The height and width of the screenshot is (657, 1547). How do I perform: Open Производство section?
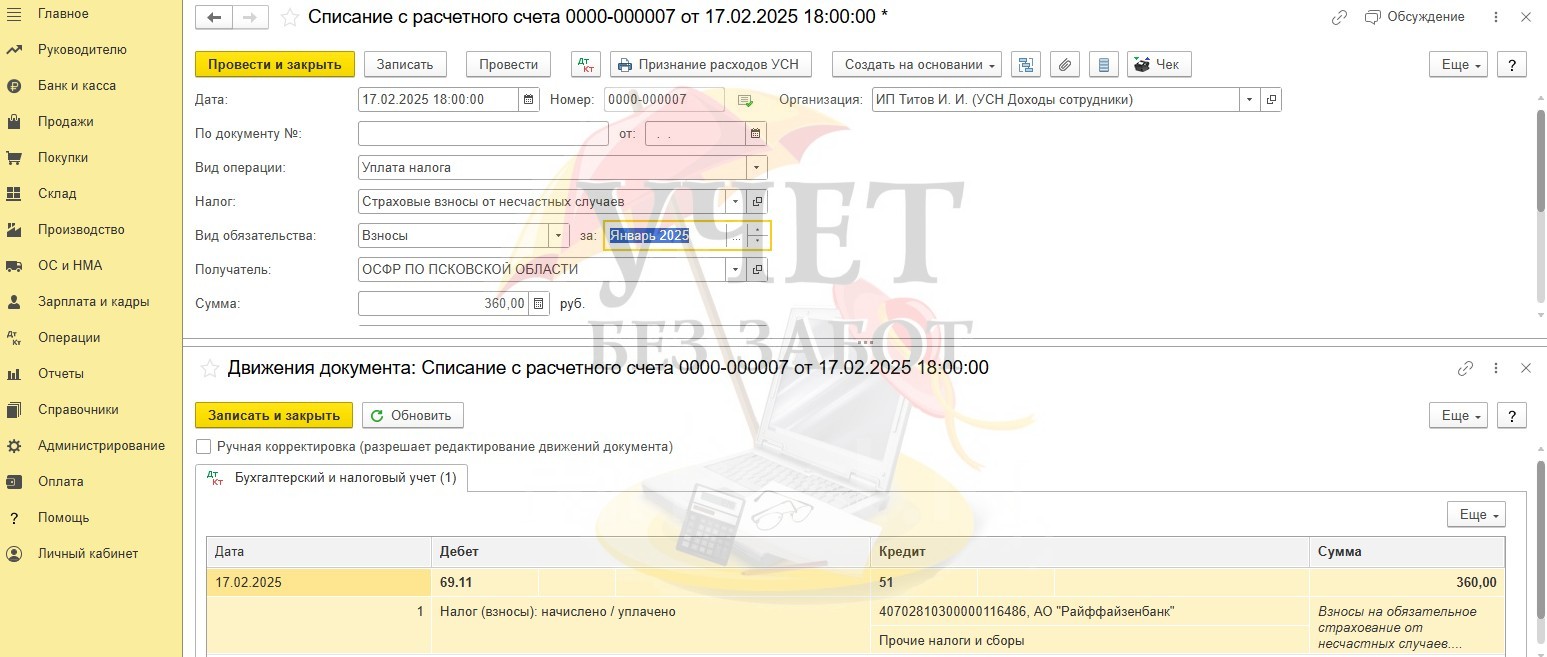(81, 230)
